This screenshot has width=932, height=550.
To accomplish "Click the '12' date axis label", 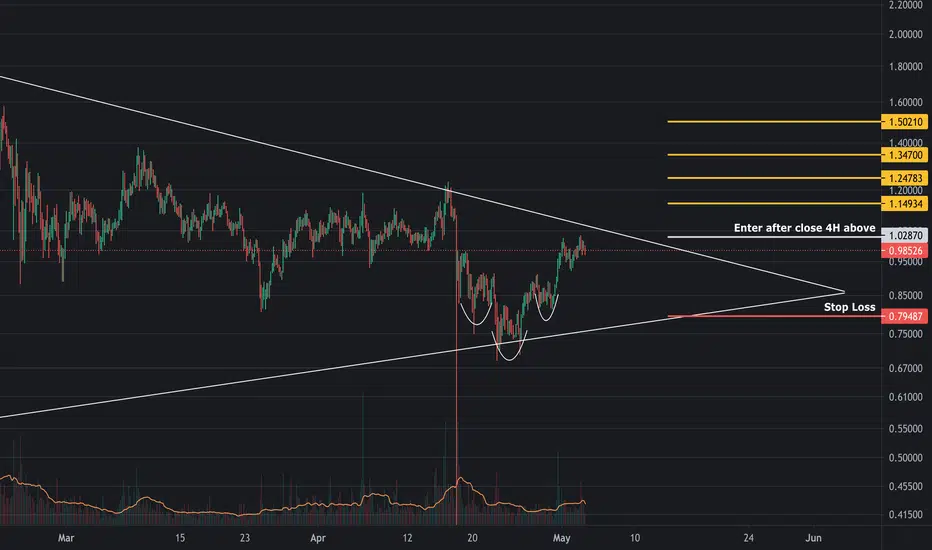I will pos(407,538).
